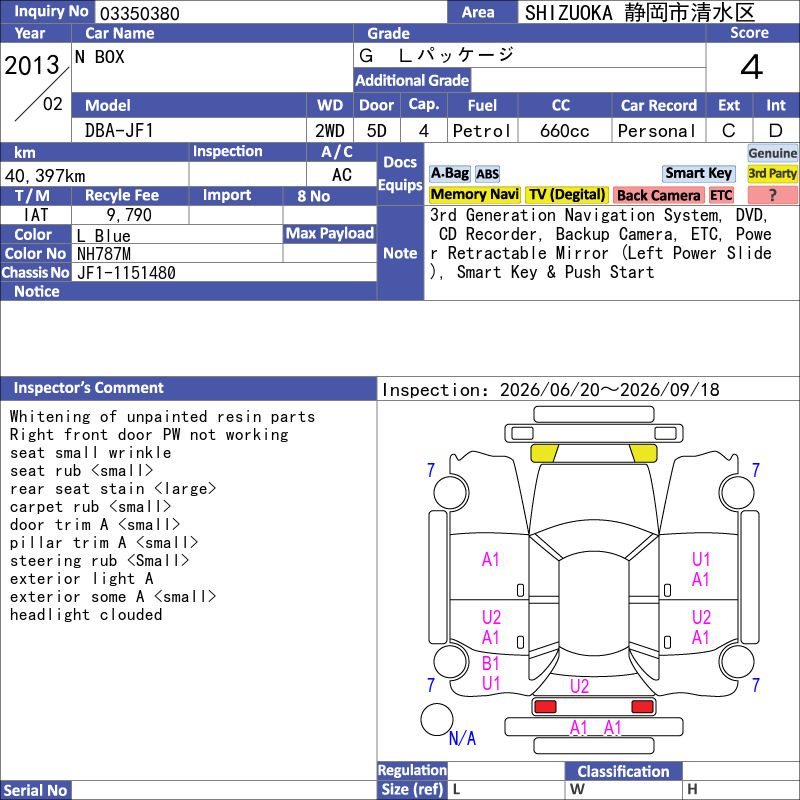Click comment 'Whitening of unpainted resin parts'

click(x=162, y=416)
